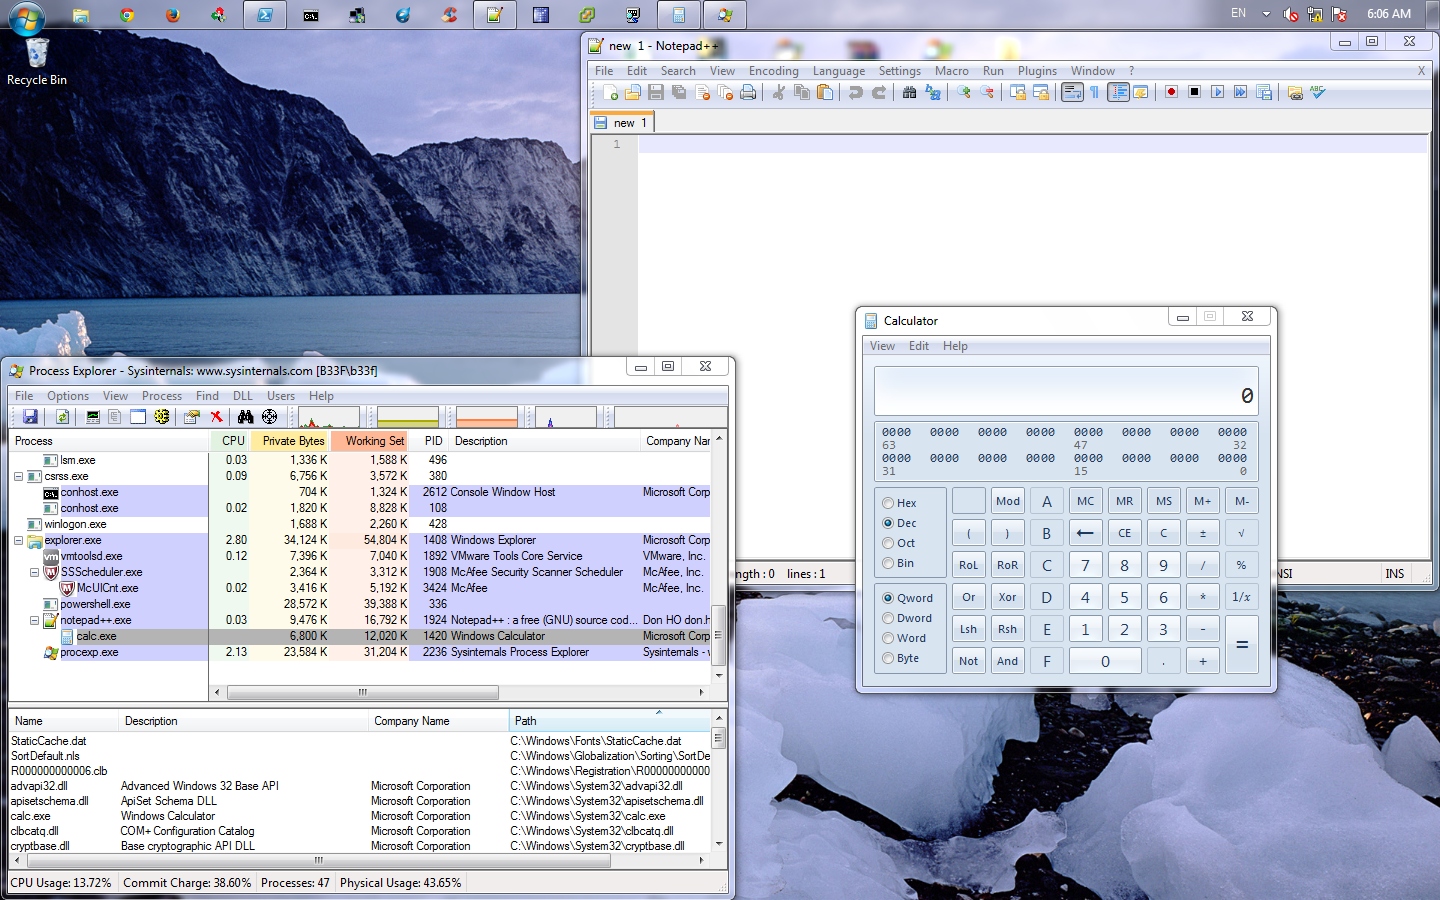
Task: Toggle Word Wrap icon in Notepad++ toolbar
Action: point(1072,93)
